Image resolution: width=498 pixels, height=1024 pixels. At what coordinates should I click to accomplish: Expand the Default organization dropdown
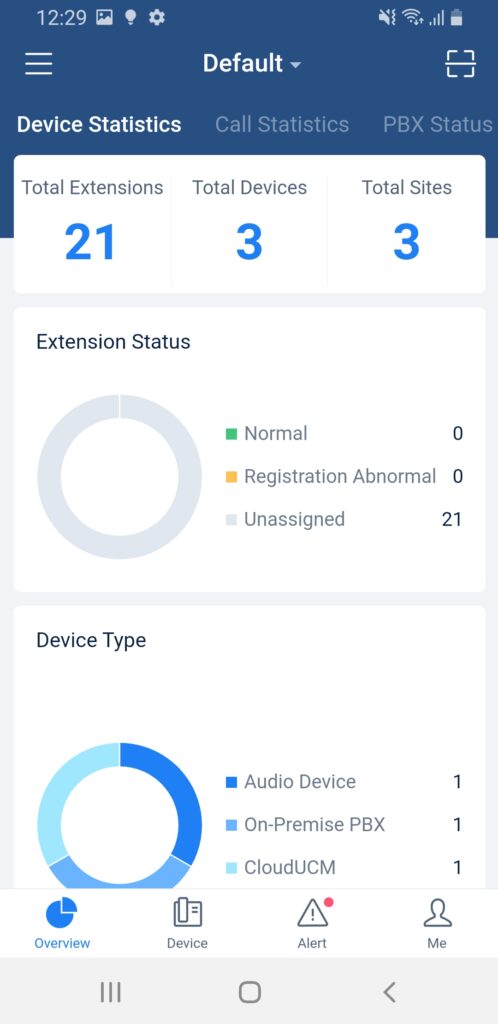click(x=252, y=63)
